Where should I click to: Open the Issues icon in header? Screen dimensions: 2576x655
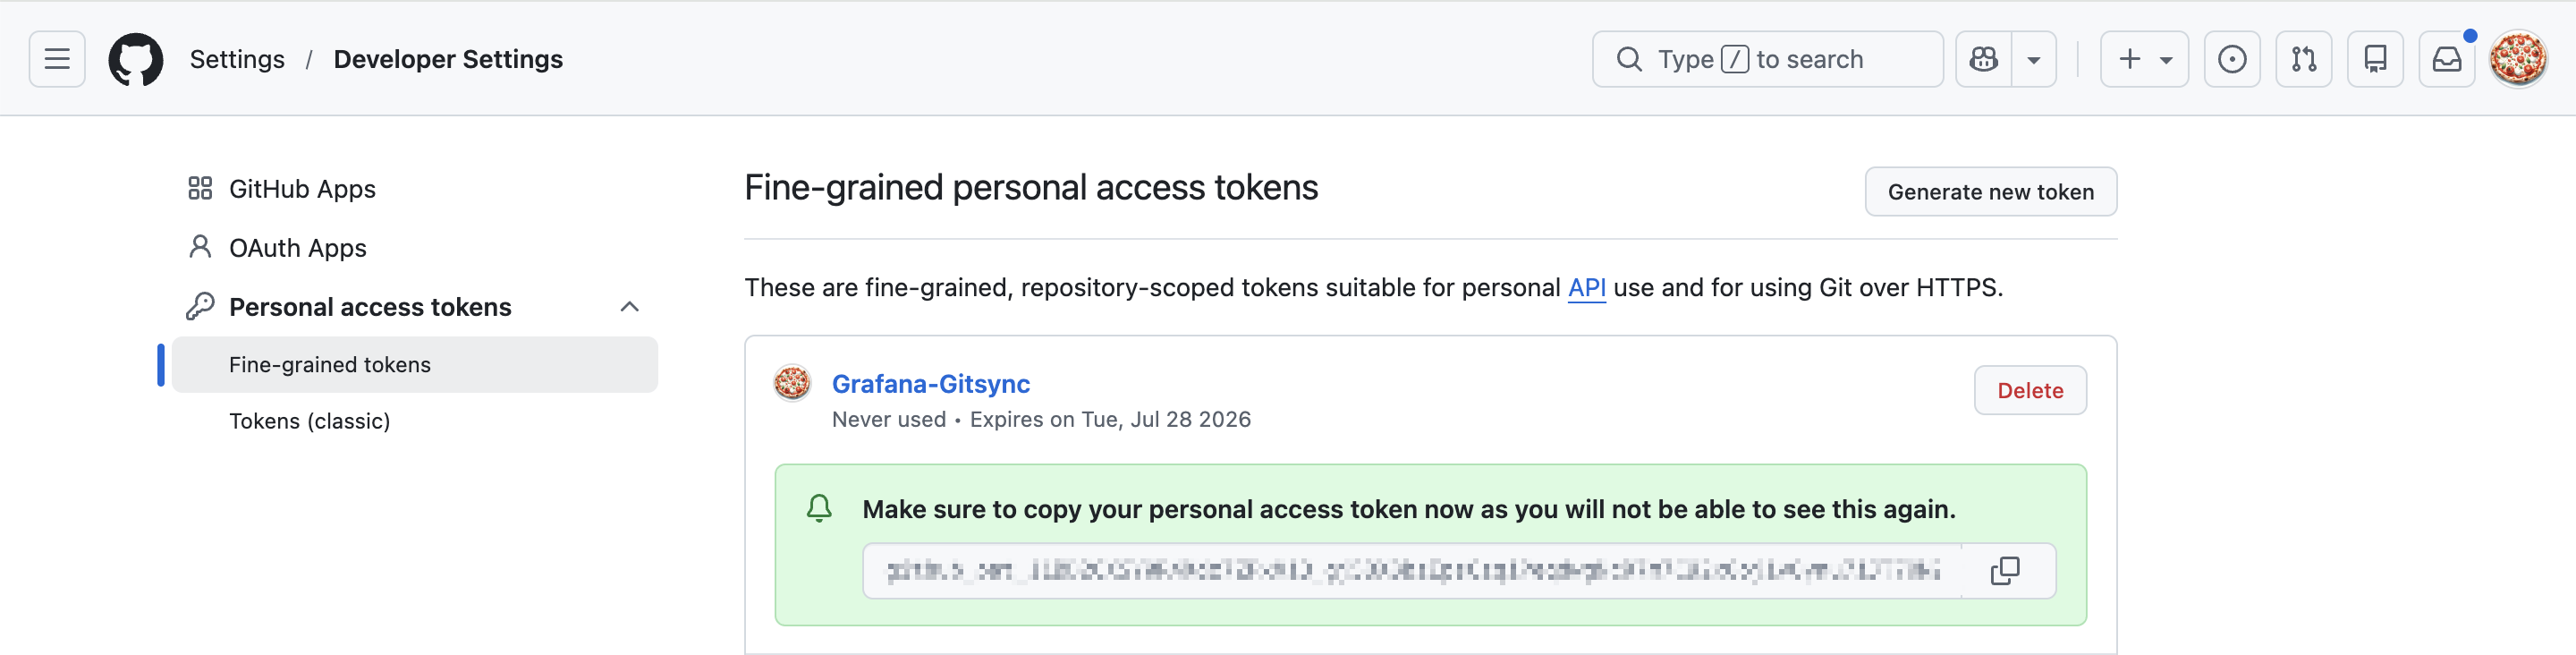[2232, 59]
